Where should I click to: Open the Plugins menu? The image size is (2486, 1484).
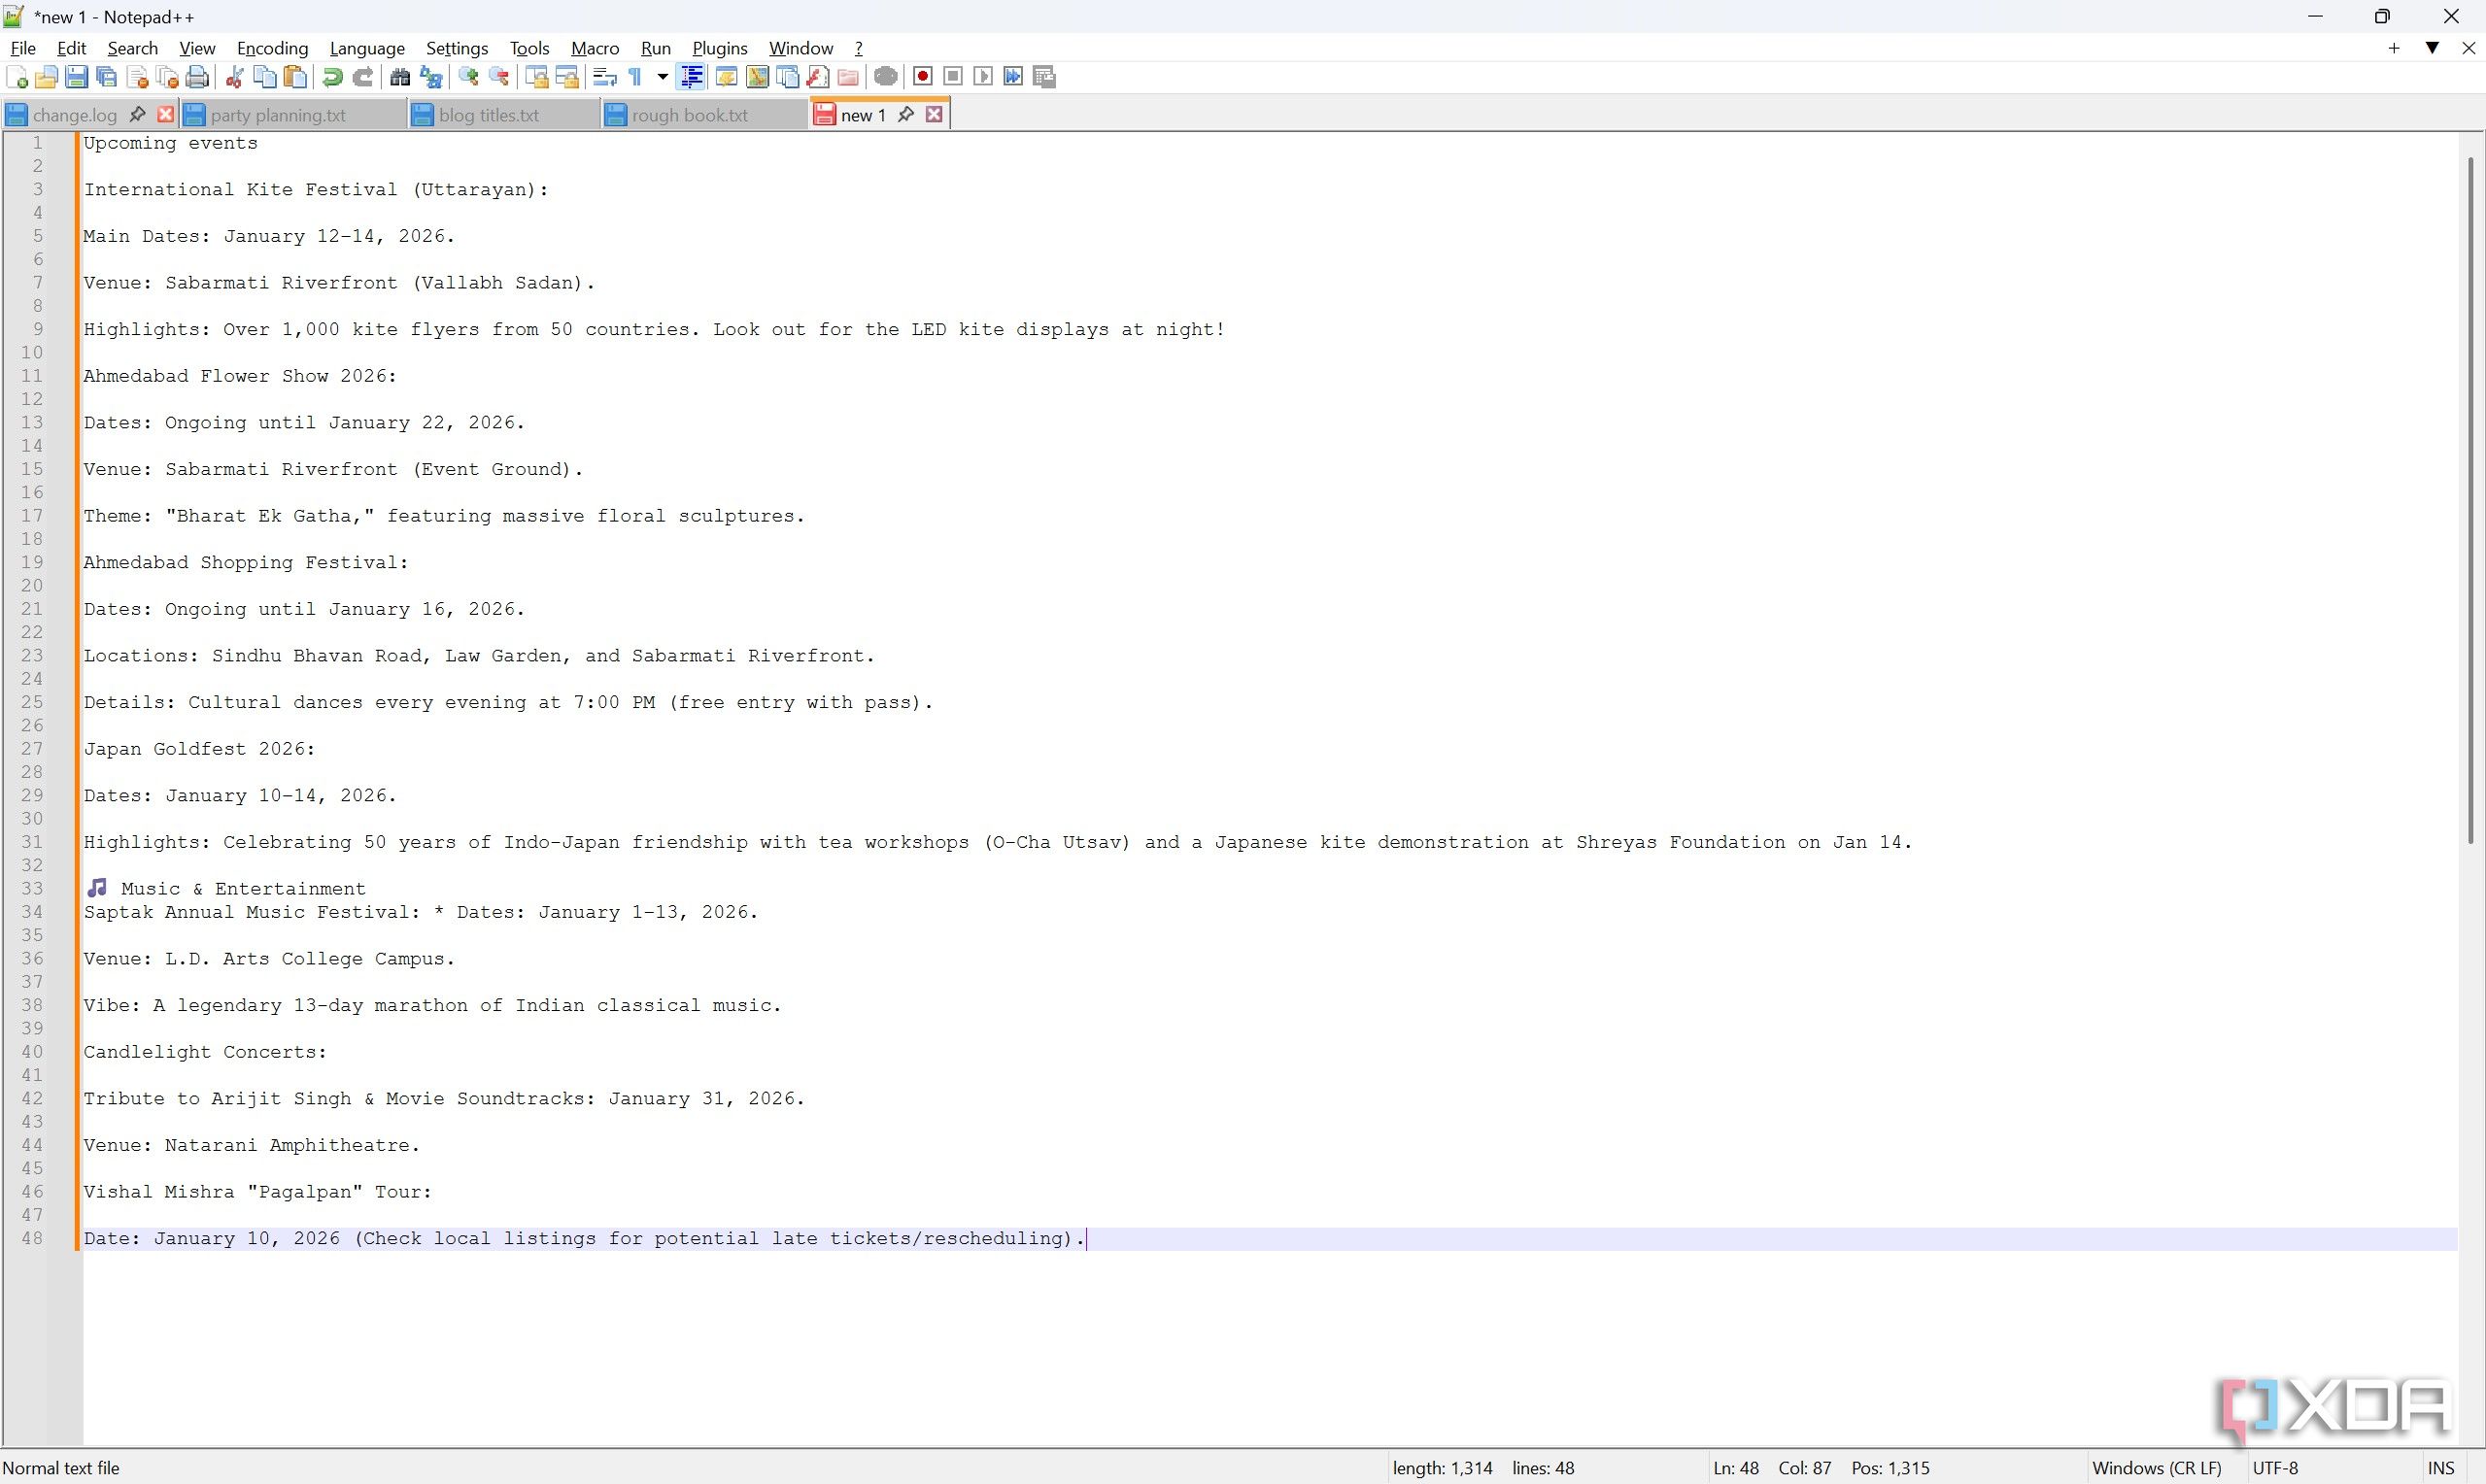(720, 48)
